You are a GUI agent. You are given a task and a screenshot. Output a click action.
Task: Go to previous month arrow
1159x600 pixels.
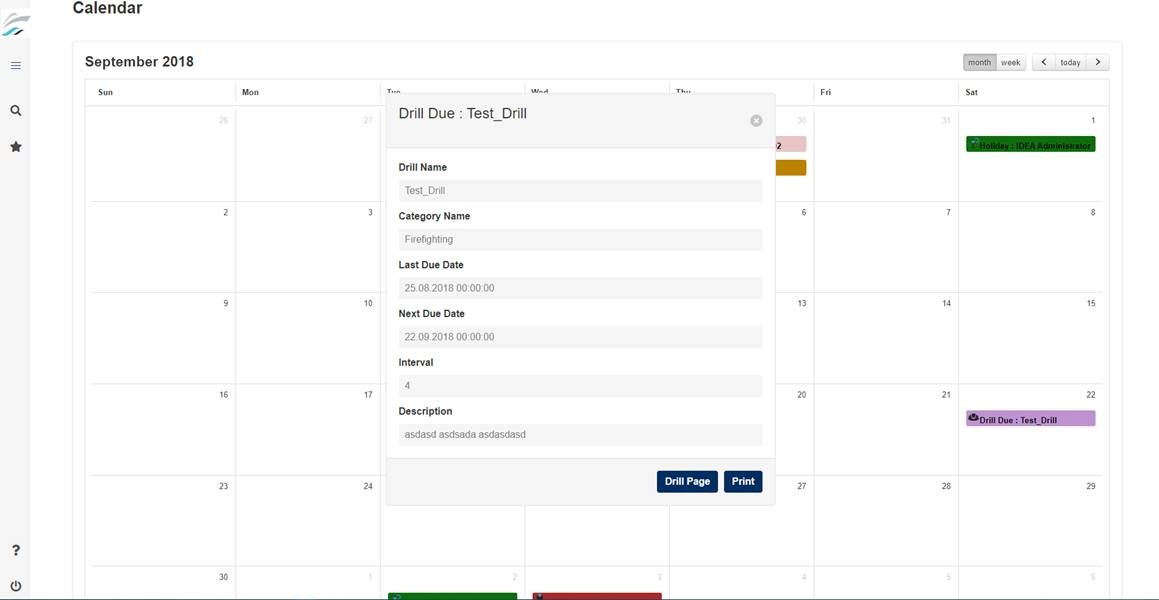pyautogui.click(x=1044, y=63)
